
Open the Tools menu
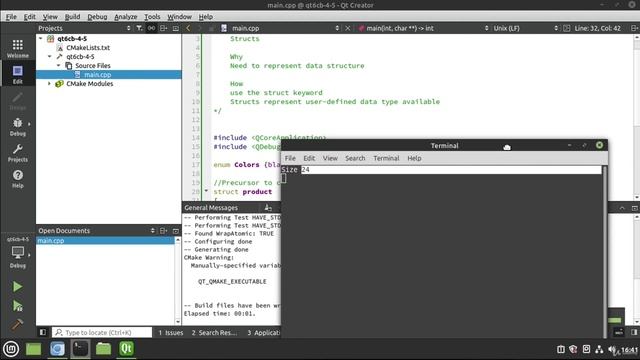(x=152, y=17)
